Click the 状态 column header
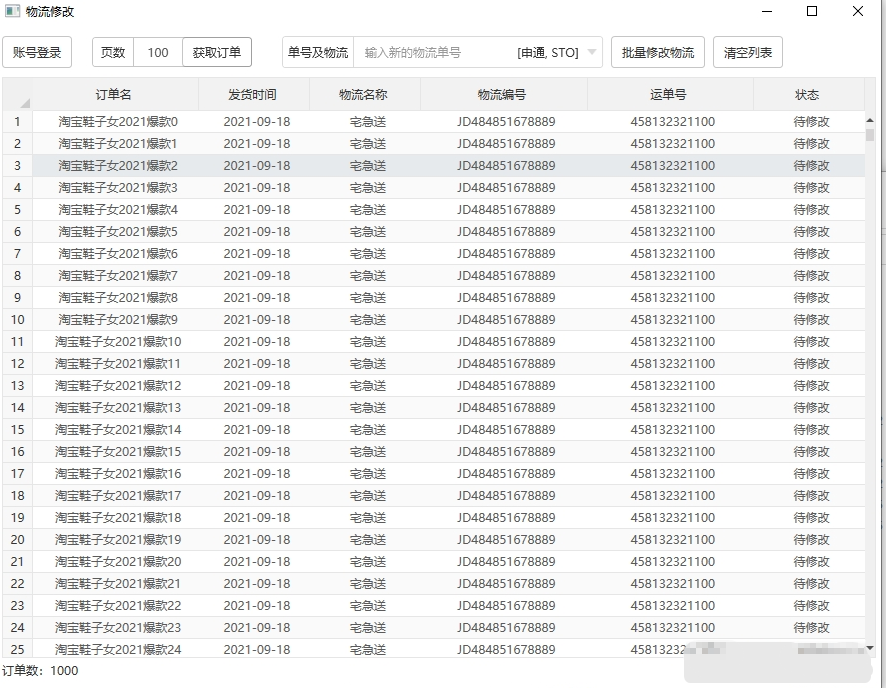Screen dimensions: 887x688 pos(807,95)
